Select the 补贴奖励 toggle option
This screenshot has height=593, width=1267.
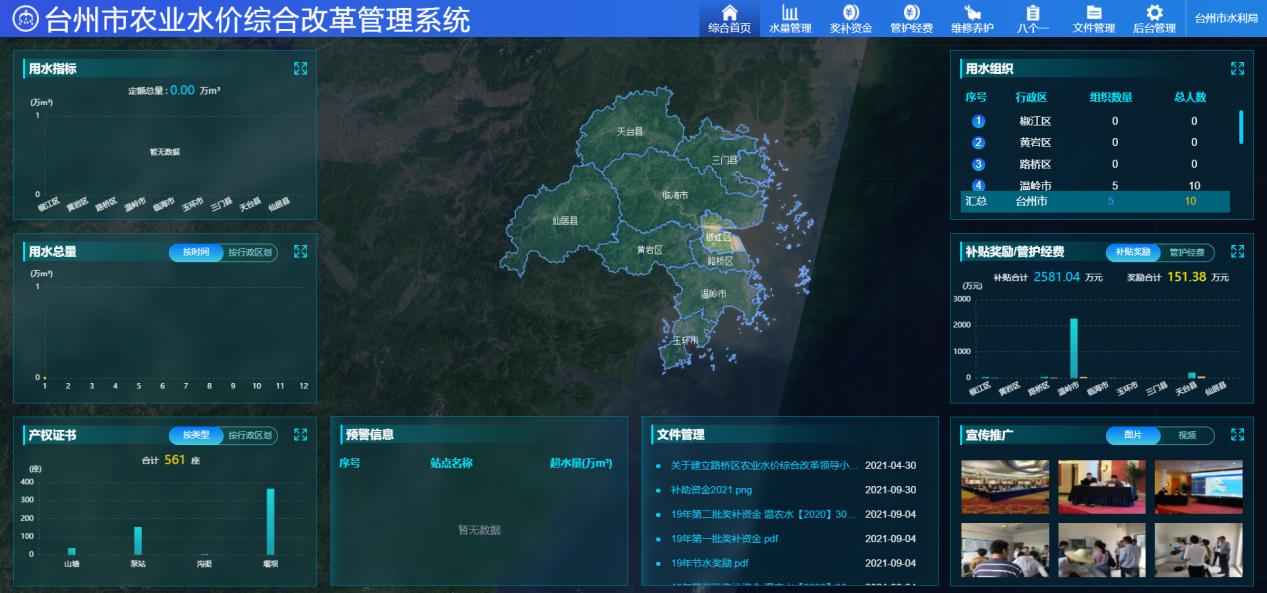[1133, 252]
